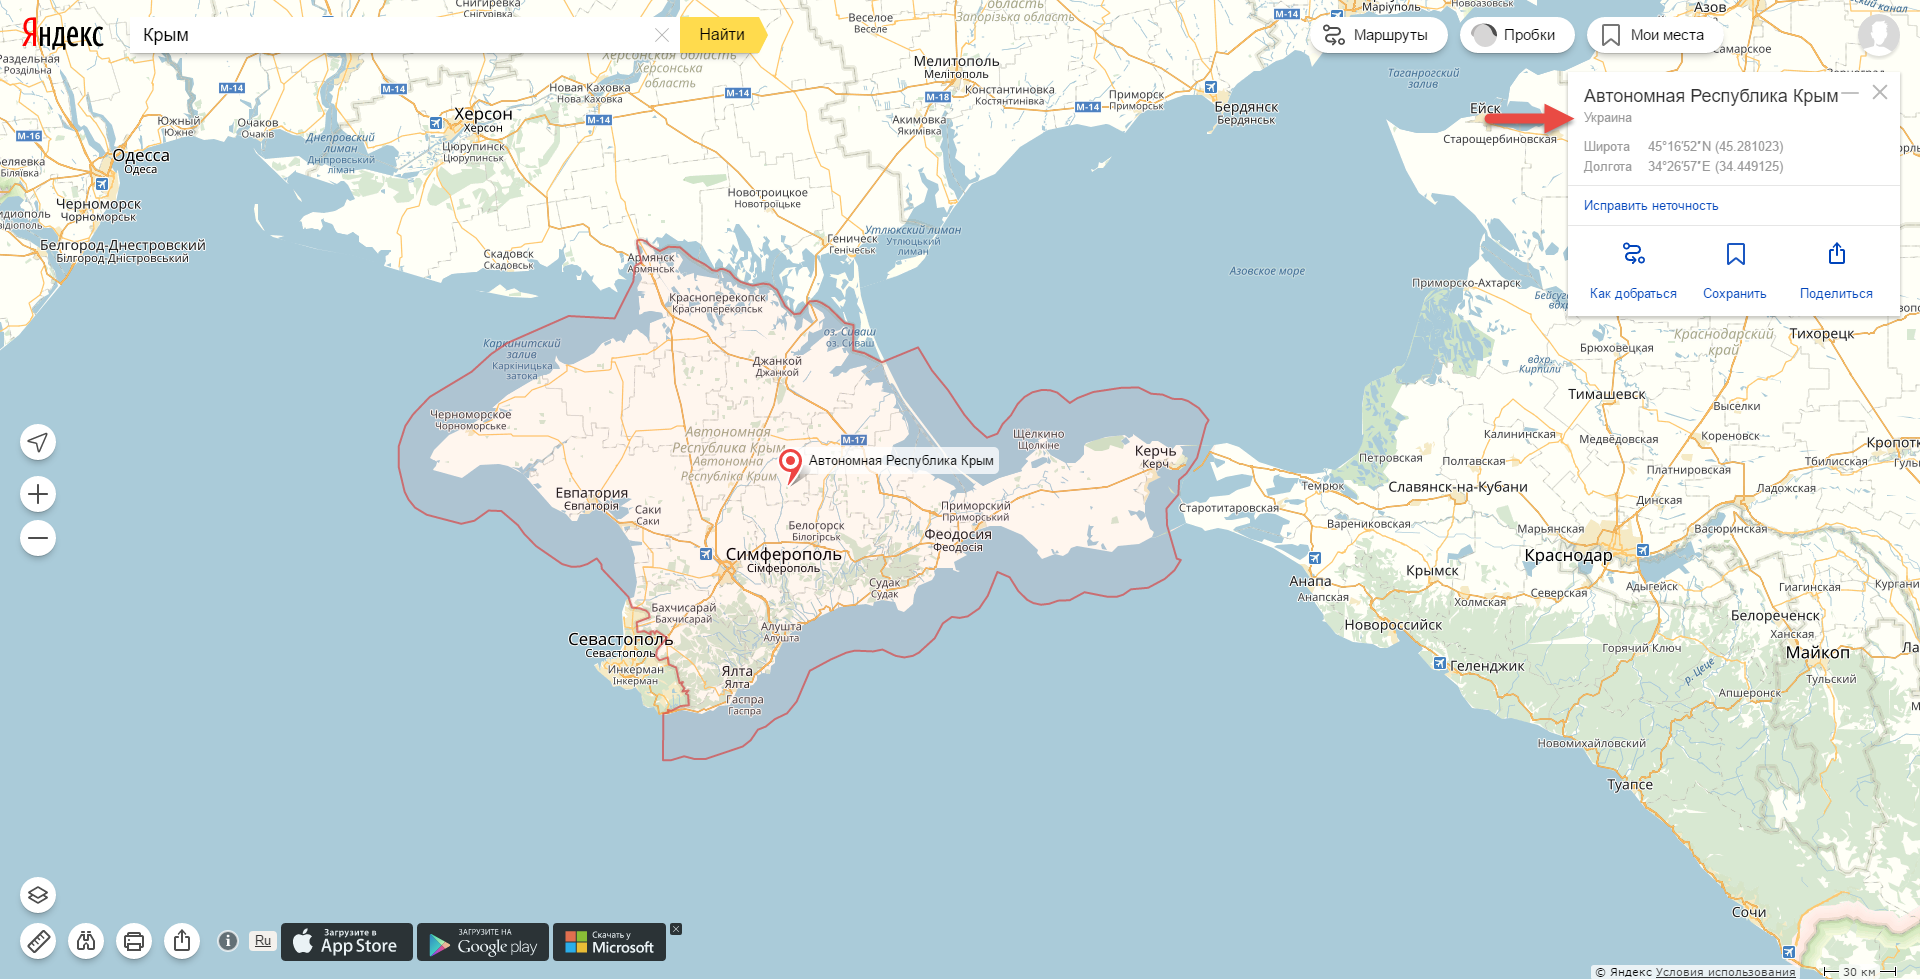Click the Севастополь city label
This screenshot has width=1920, height=979.
point(620,639)
